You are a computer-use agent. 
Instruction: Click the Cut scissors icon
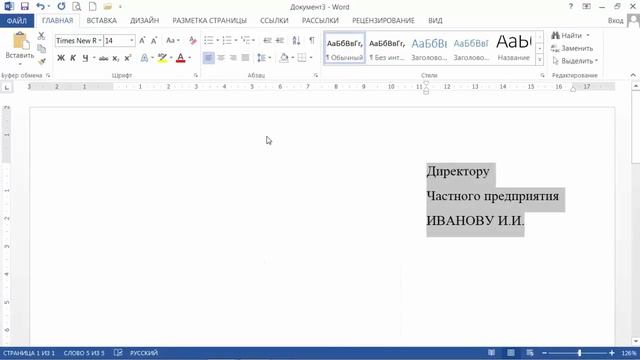tap(41, 36)
